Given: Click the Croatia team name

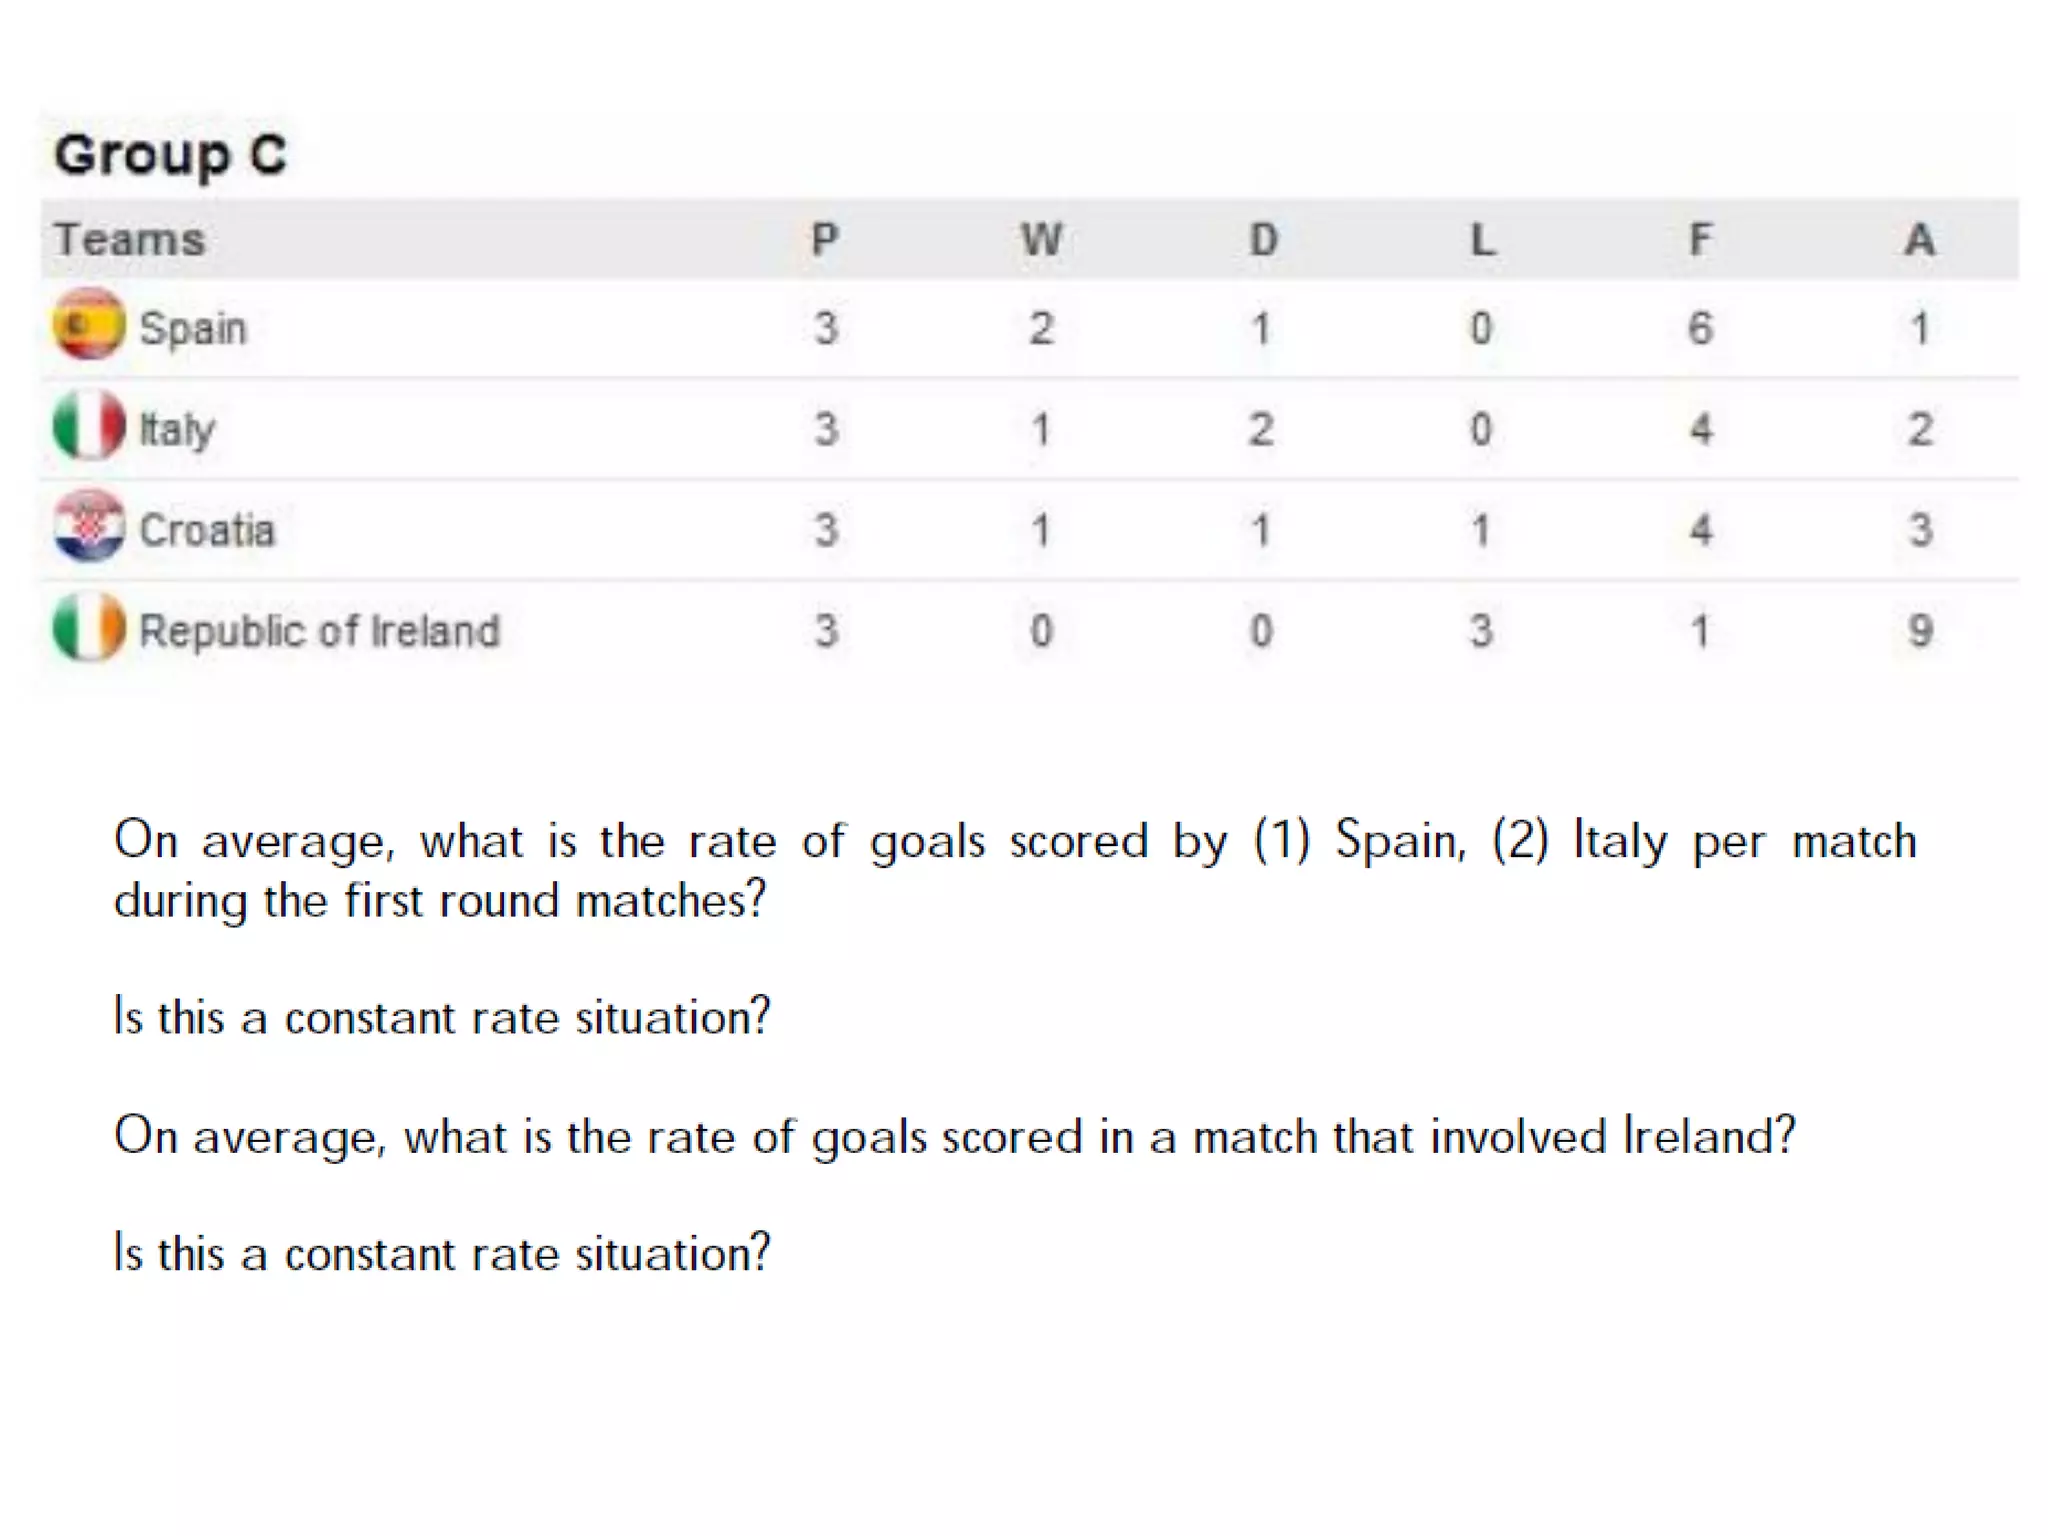Looking at the screenshot, I should pyautogui.click(x=207, y=530).
